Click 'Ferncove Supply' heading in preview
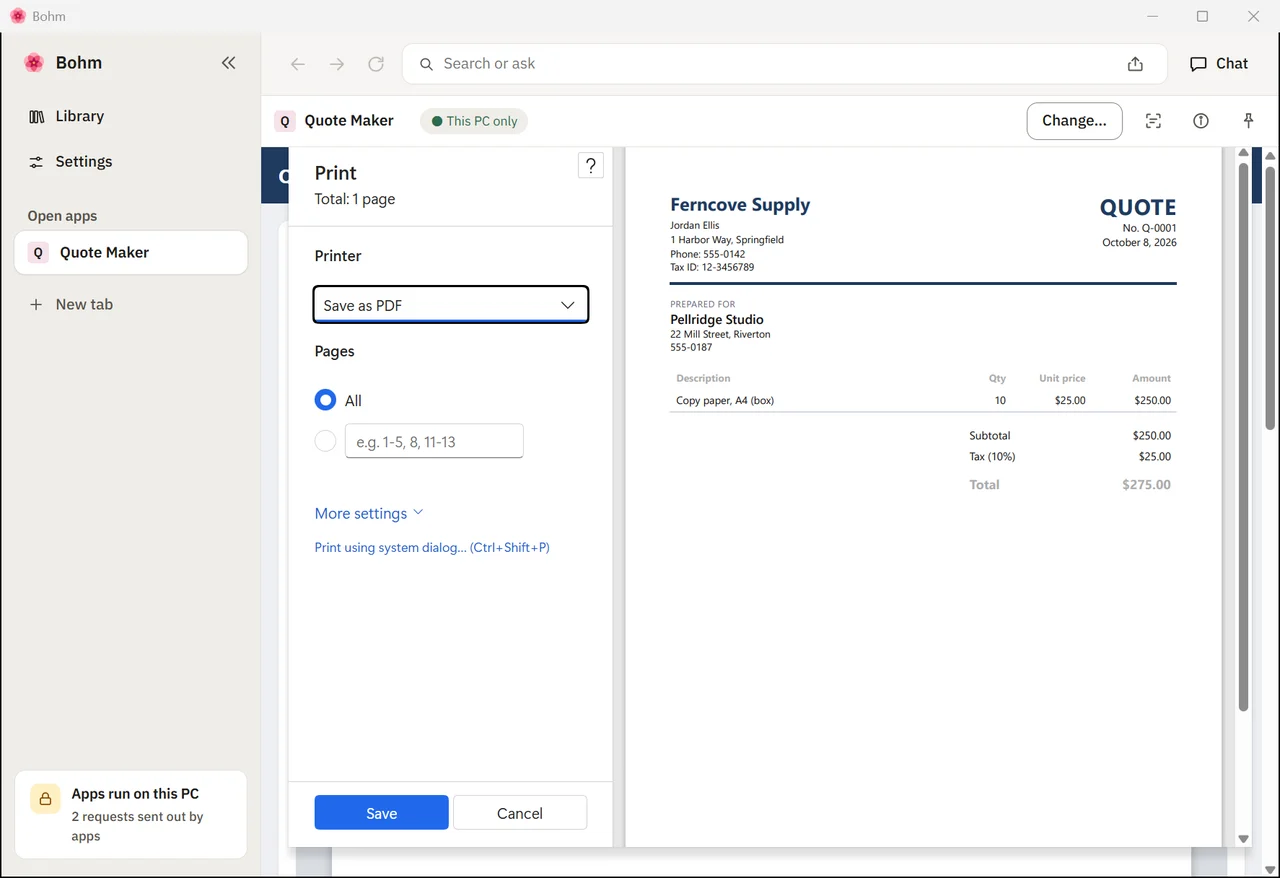Viewport: 1280px width, 878px height. pyautogui.click(x=740, y=205)
